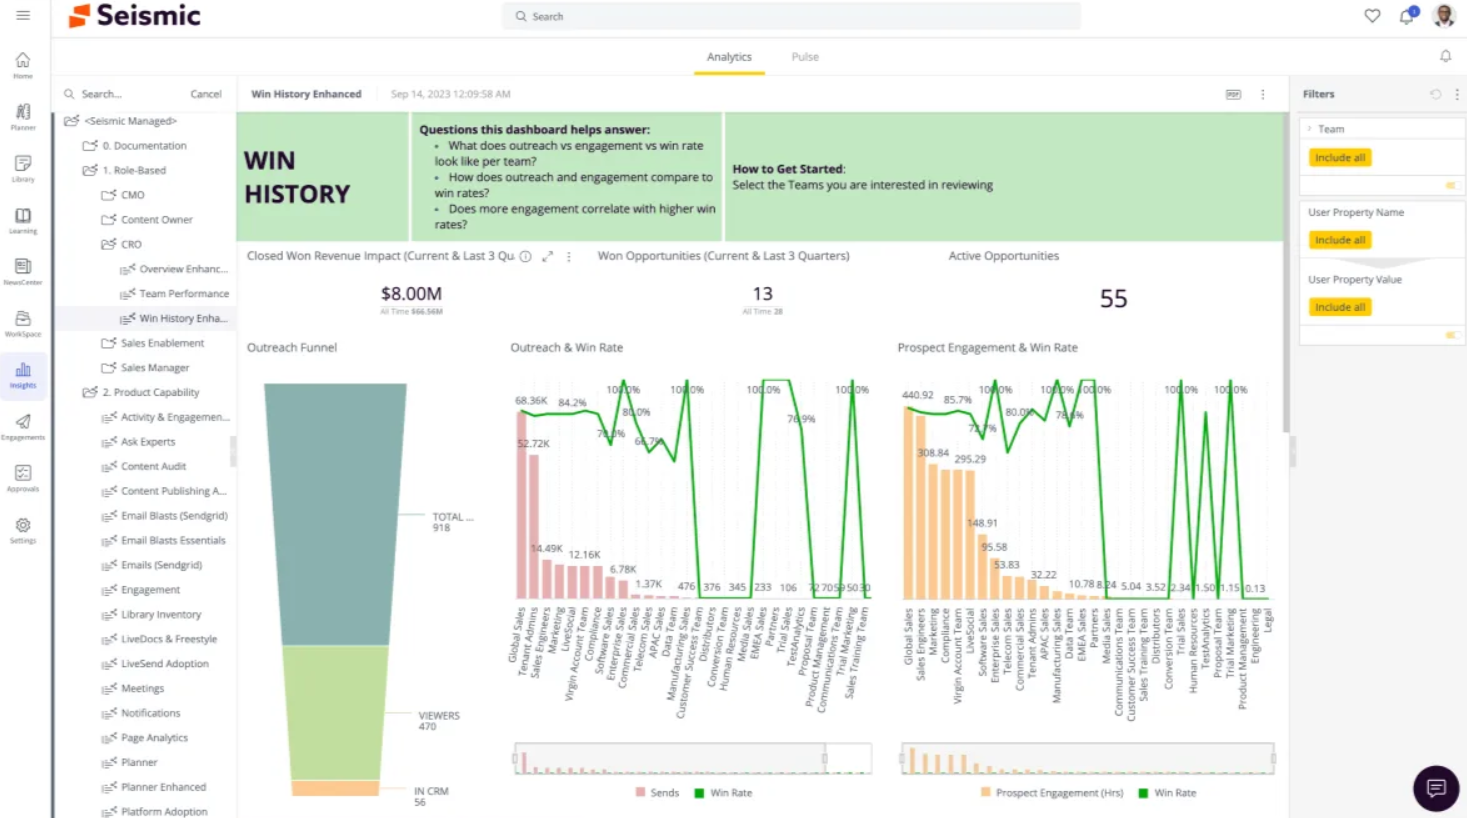Open Page Analytics report
Viewport: 1467px width, 818px height.
pos(145,738)
